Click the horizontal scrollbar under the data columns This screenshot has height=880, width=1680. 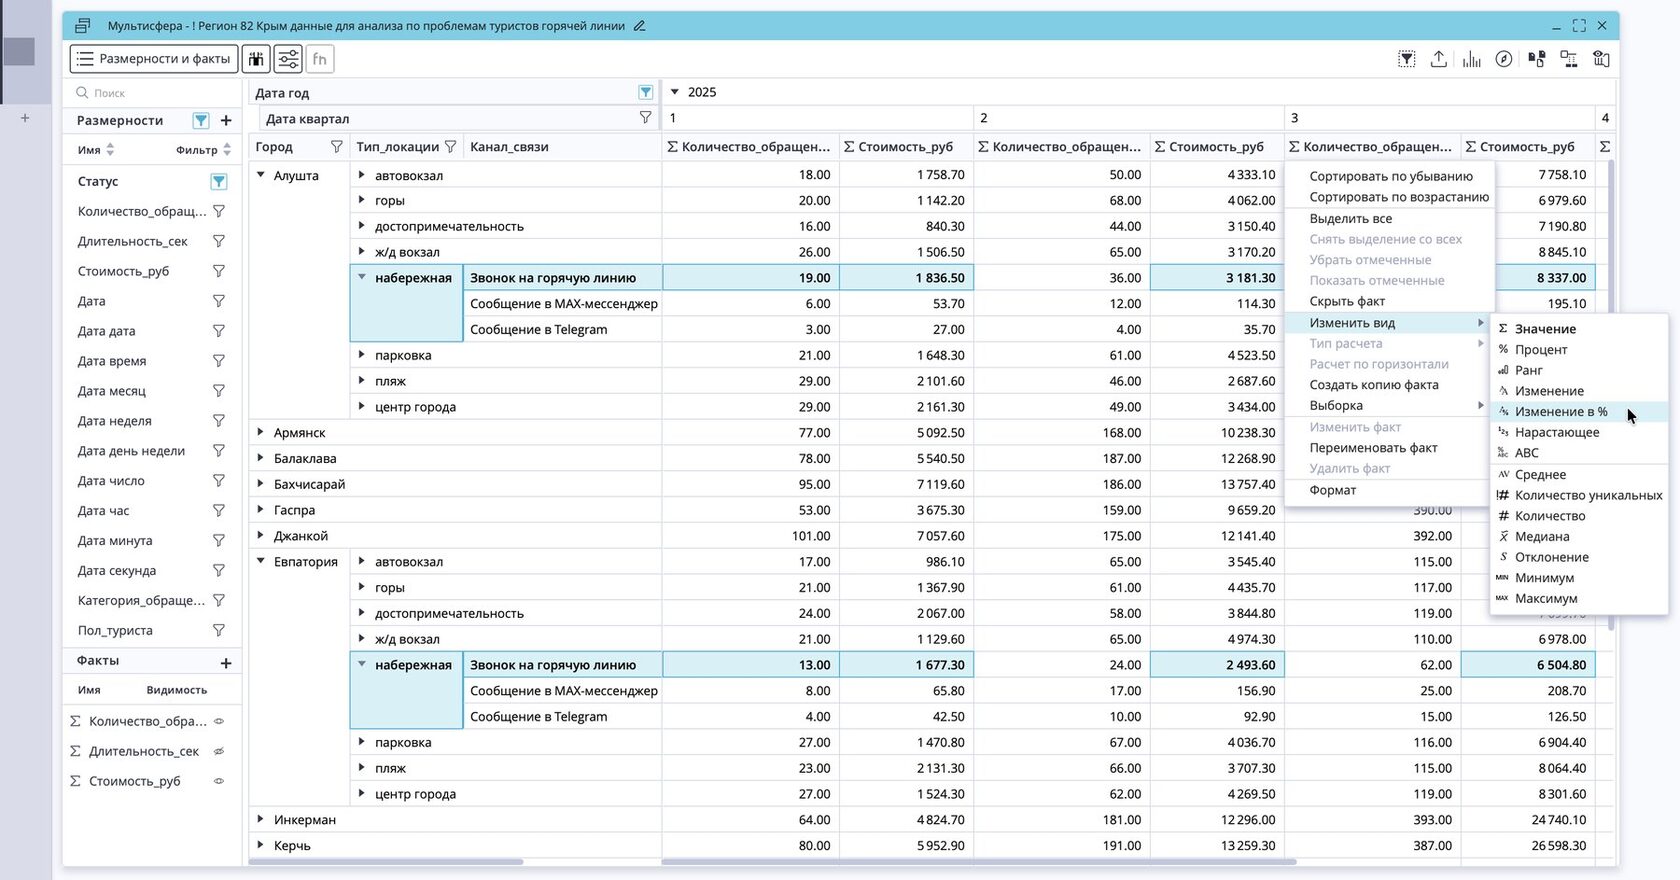click(x=979, y=861)
